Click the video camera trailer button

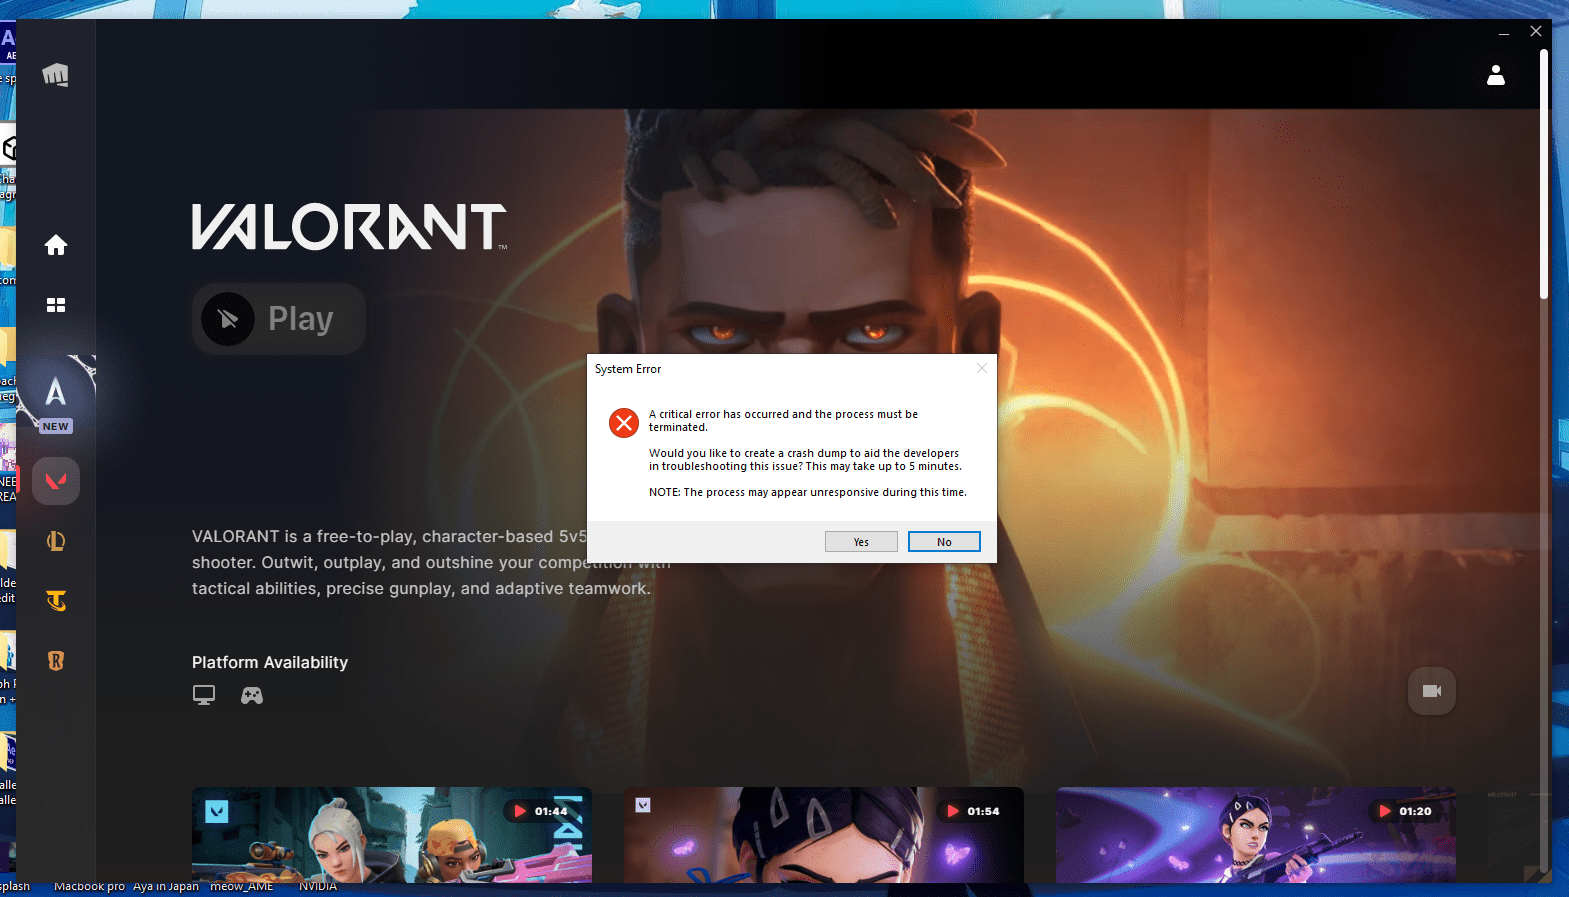point(1432,691)
